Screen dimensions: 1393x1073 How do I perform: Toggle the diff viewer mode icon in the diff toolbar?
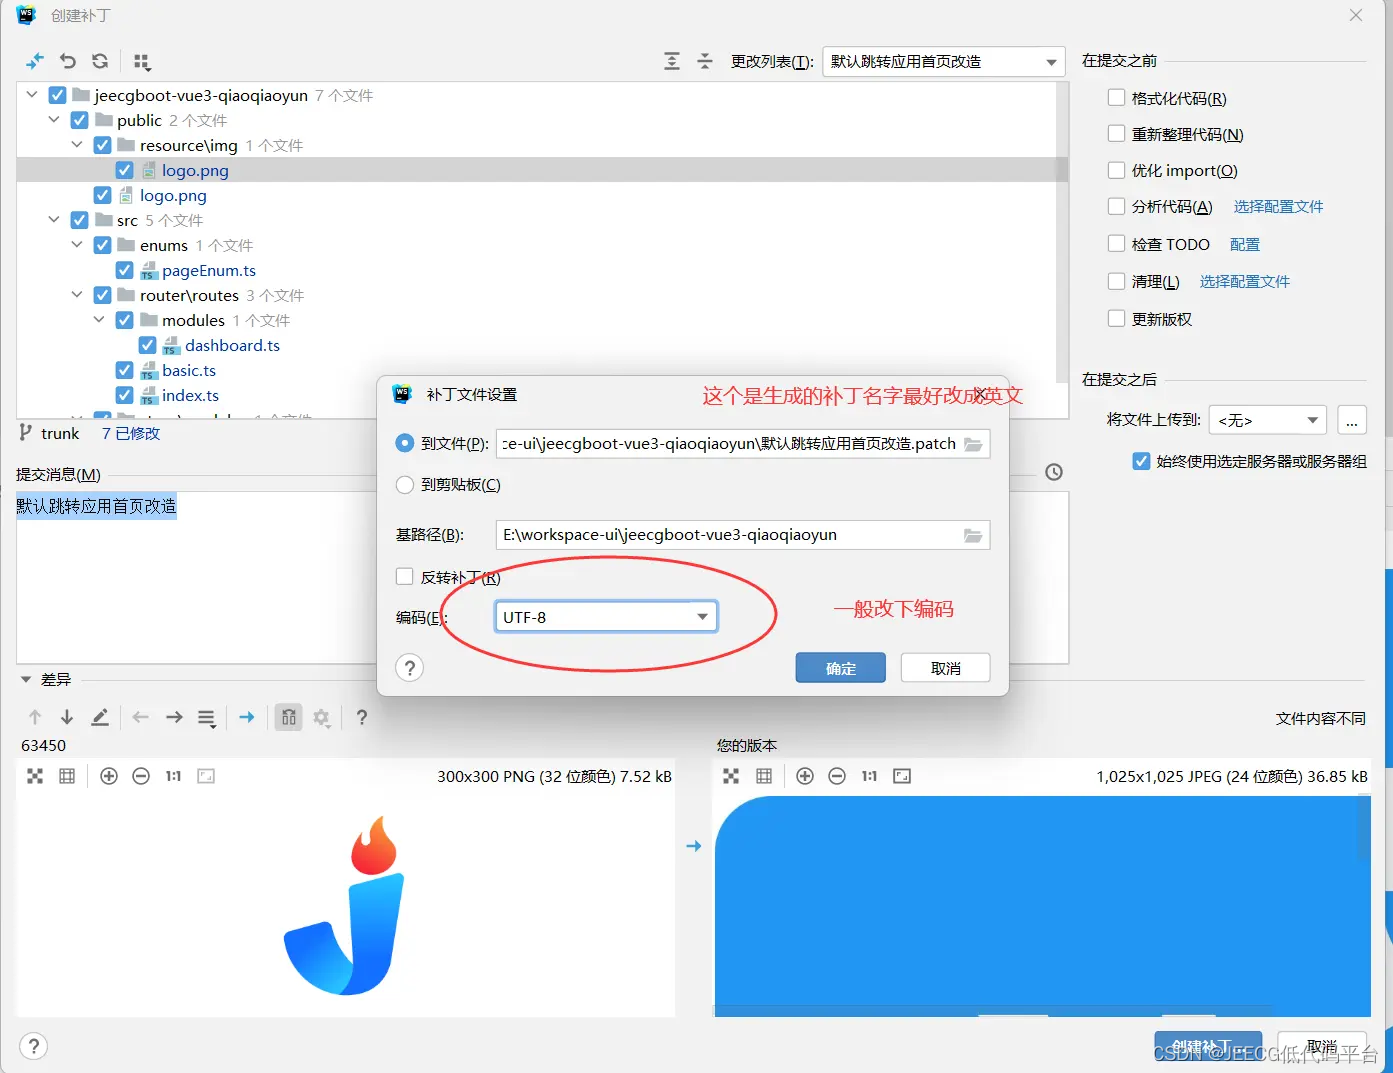click(288, 717)
